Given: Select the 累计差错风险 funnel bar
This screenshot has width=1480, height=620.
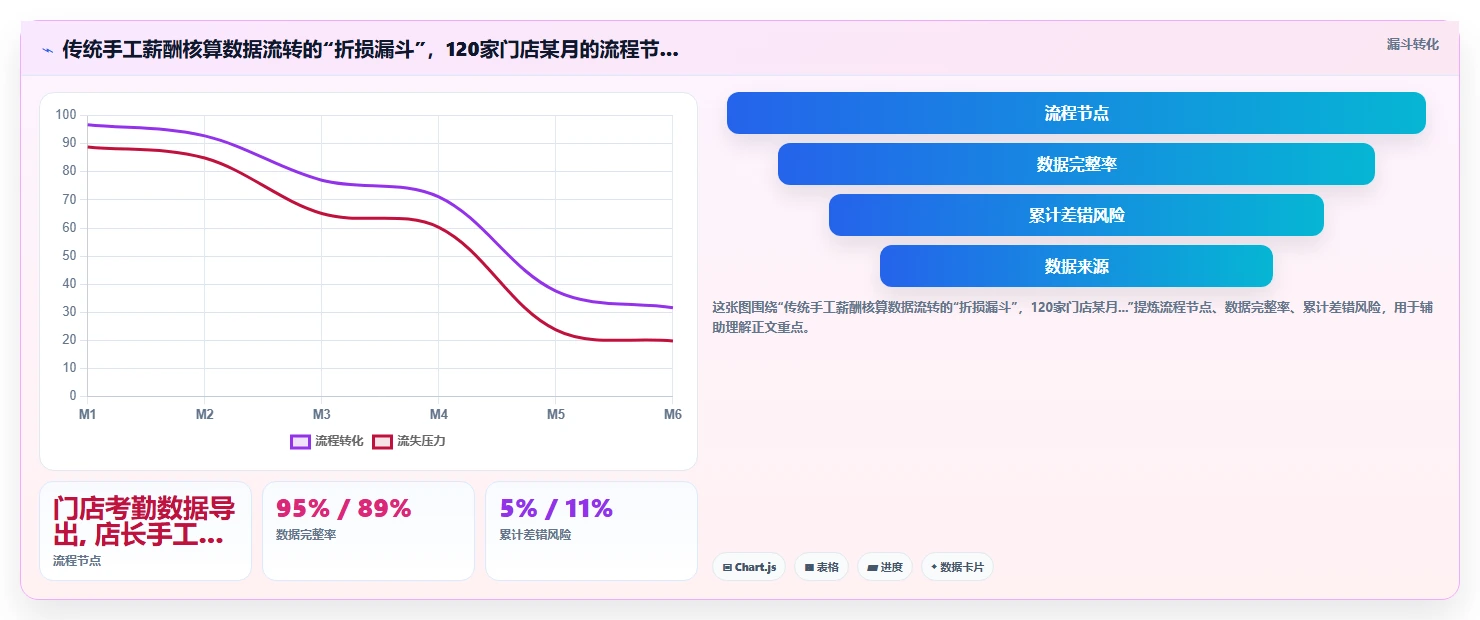Looking at the screenshot, I should click(x=1076, y=215).
